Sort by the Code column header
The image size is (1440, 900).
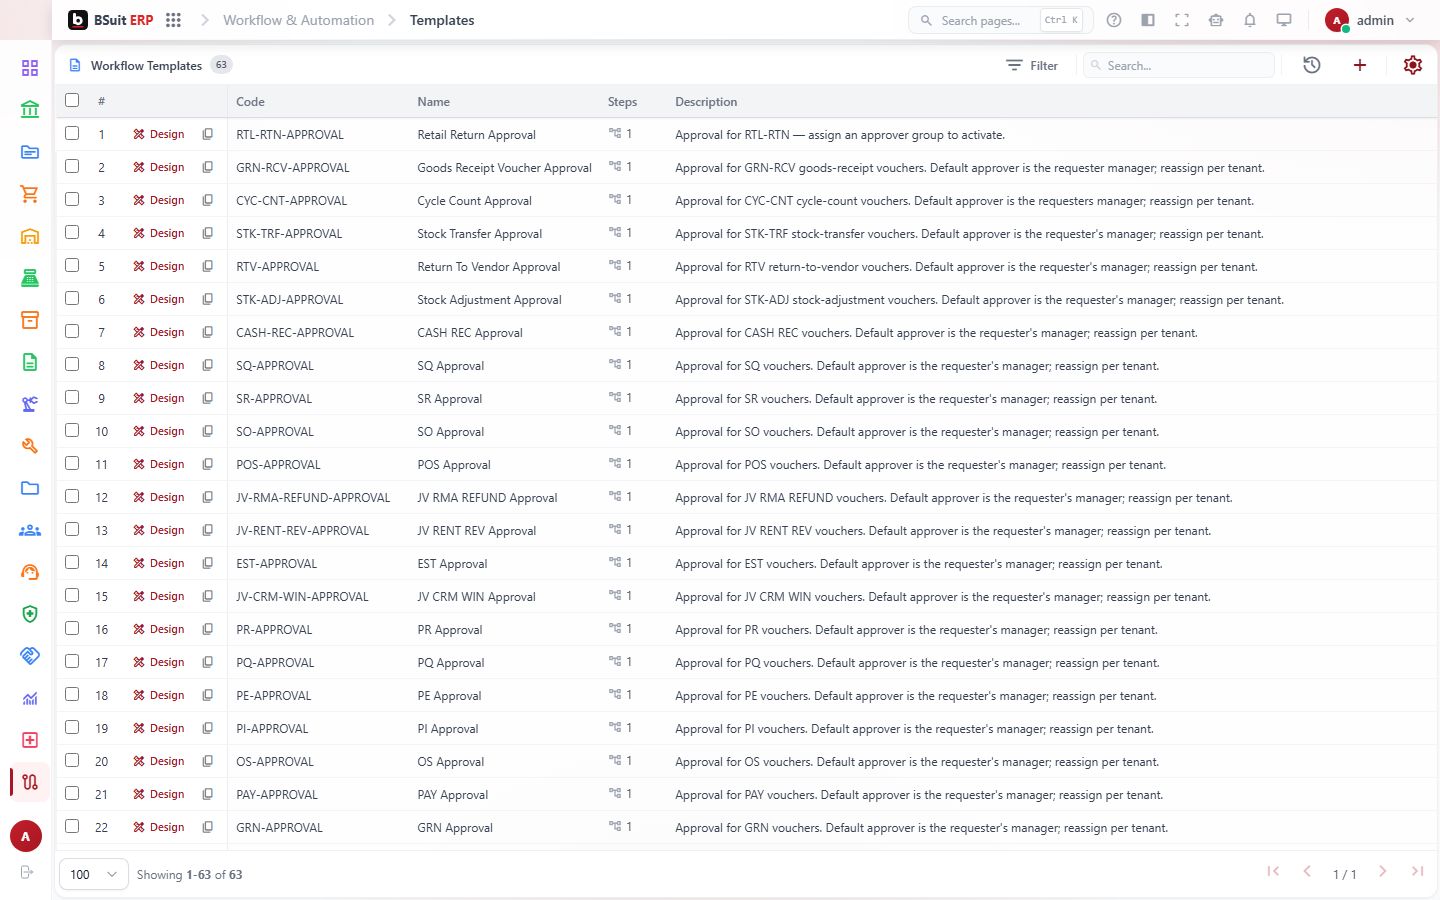(x=250, y=102)
